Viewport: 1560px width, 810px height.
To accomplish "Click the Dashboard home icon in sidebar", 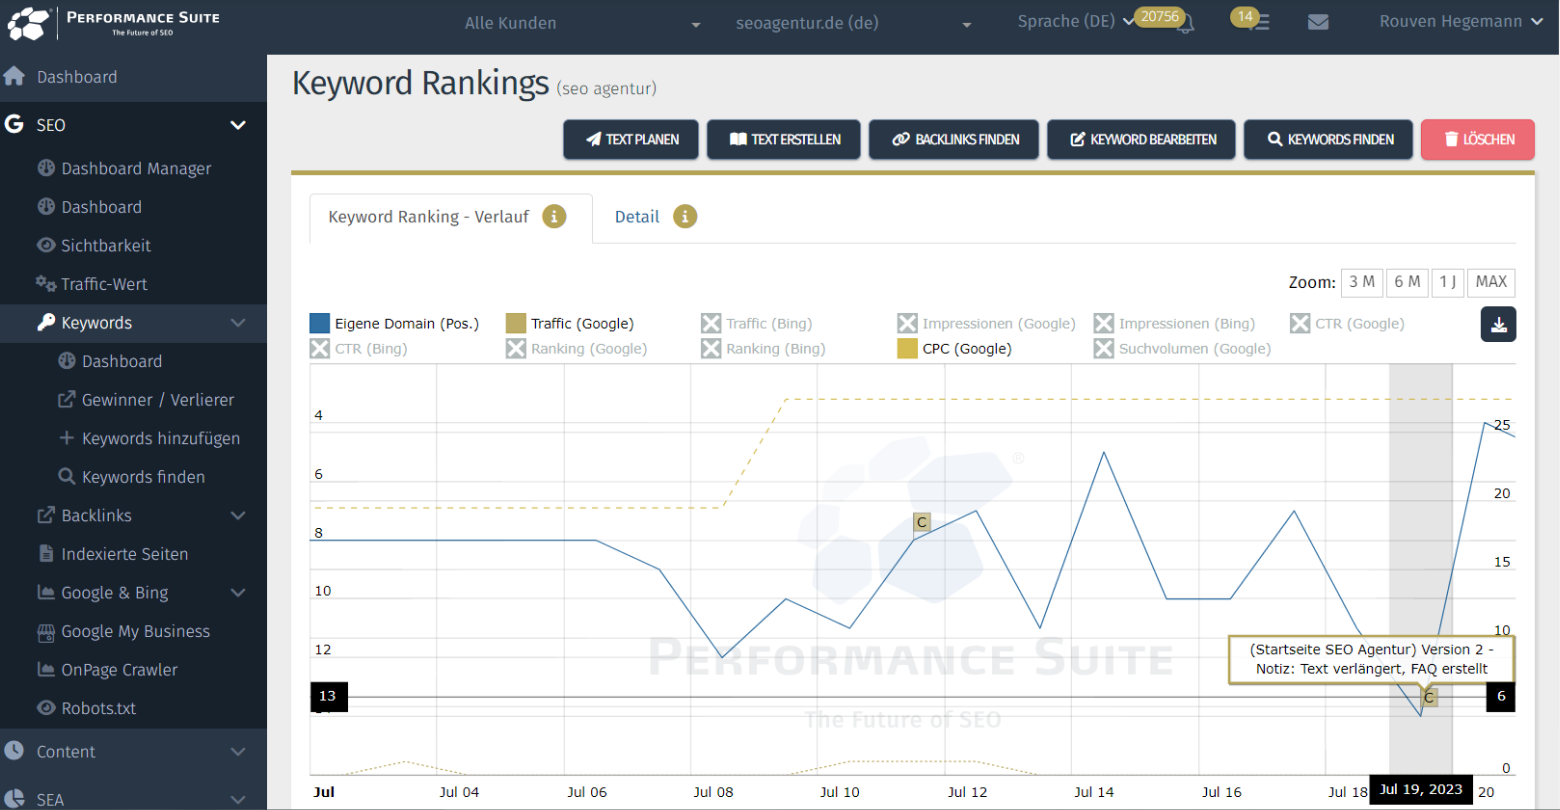I will (14, 77).
